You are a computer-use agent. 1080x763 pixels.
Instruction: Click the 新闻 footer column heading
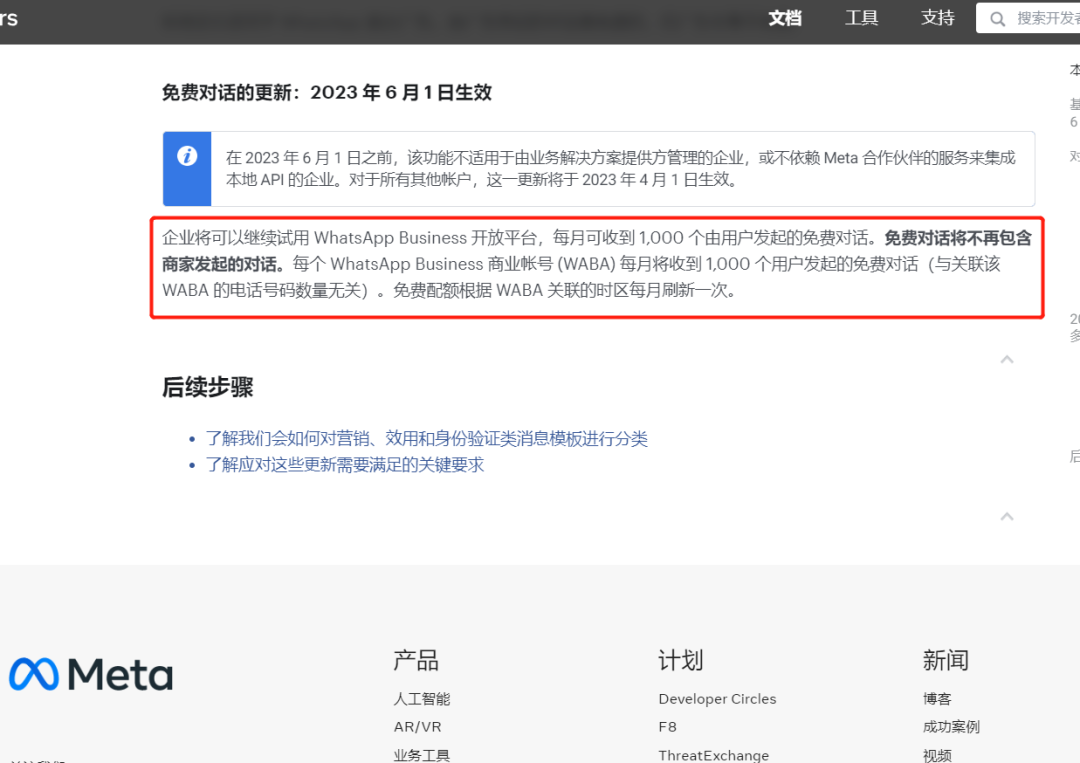(x=945, y=660)
